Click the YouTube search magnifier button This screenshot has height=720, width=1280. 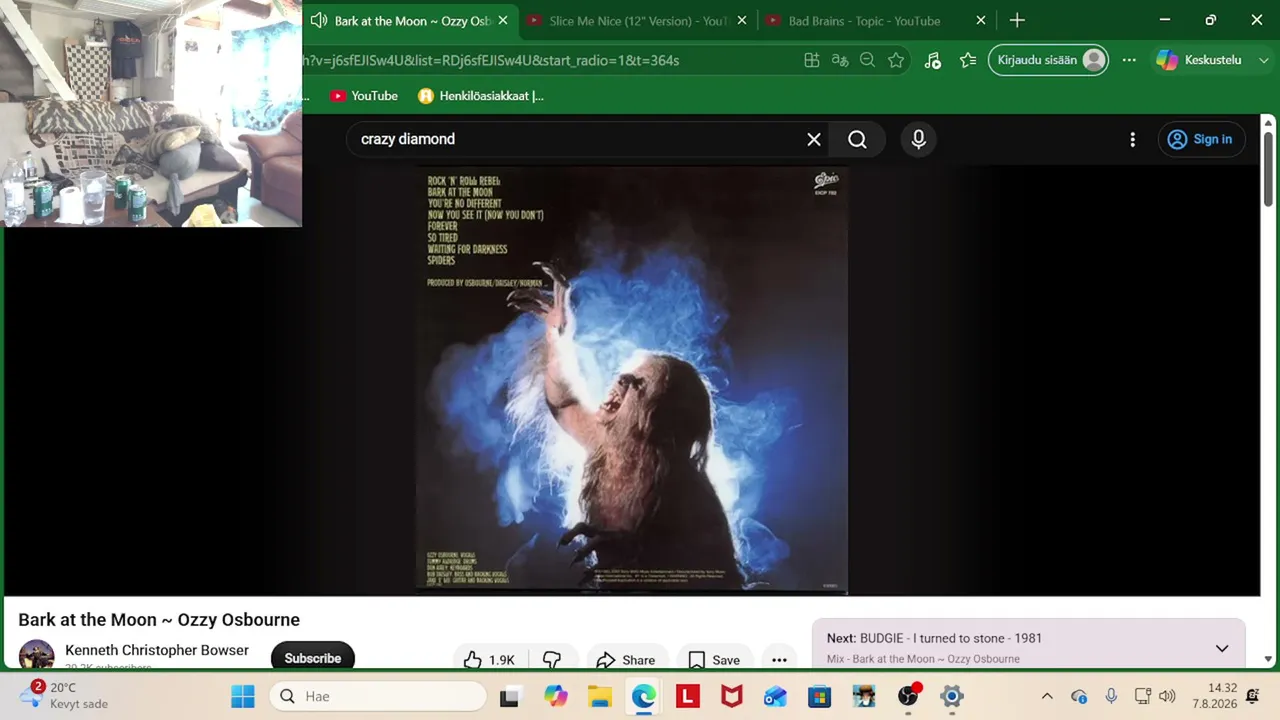(858, 140)
